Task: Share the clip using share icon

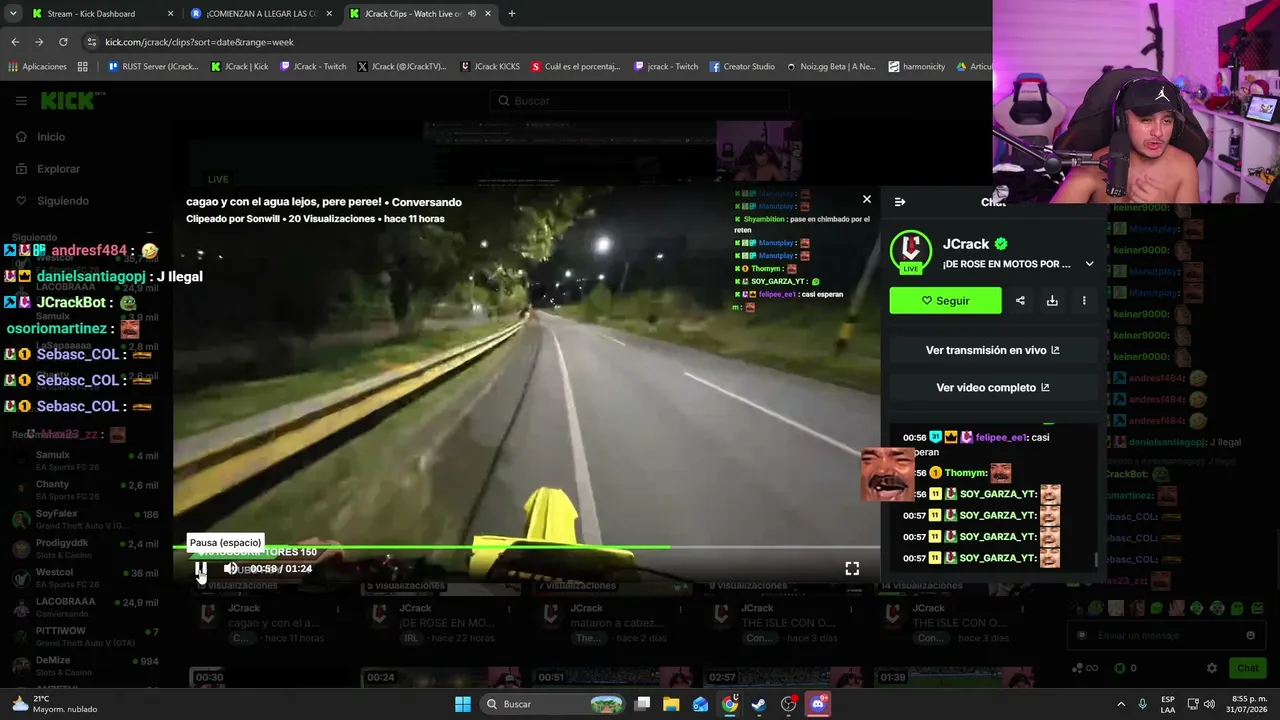Action: (1020, 301)
